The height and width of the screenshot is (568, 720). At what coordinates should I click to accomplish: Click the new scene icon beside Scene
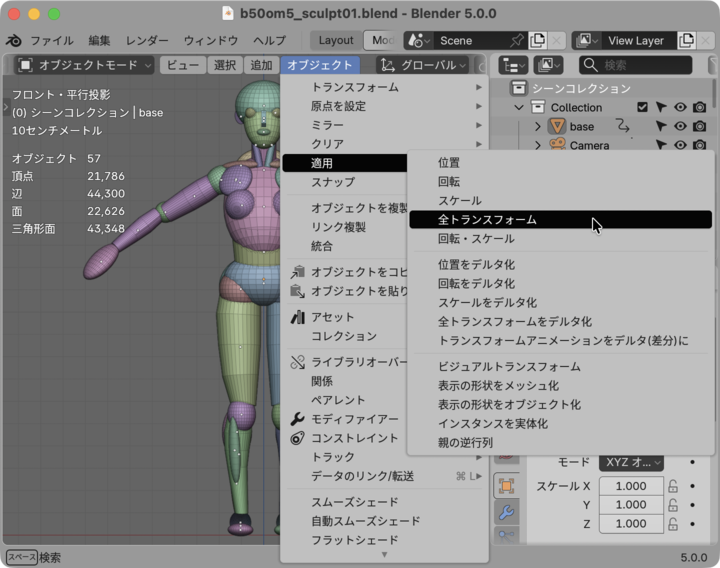click(x=537, y=40)
